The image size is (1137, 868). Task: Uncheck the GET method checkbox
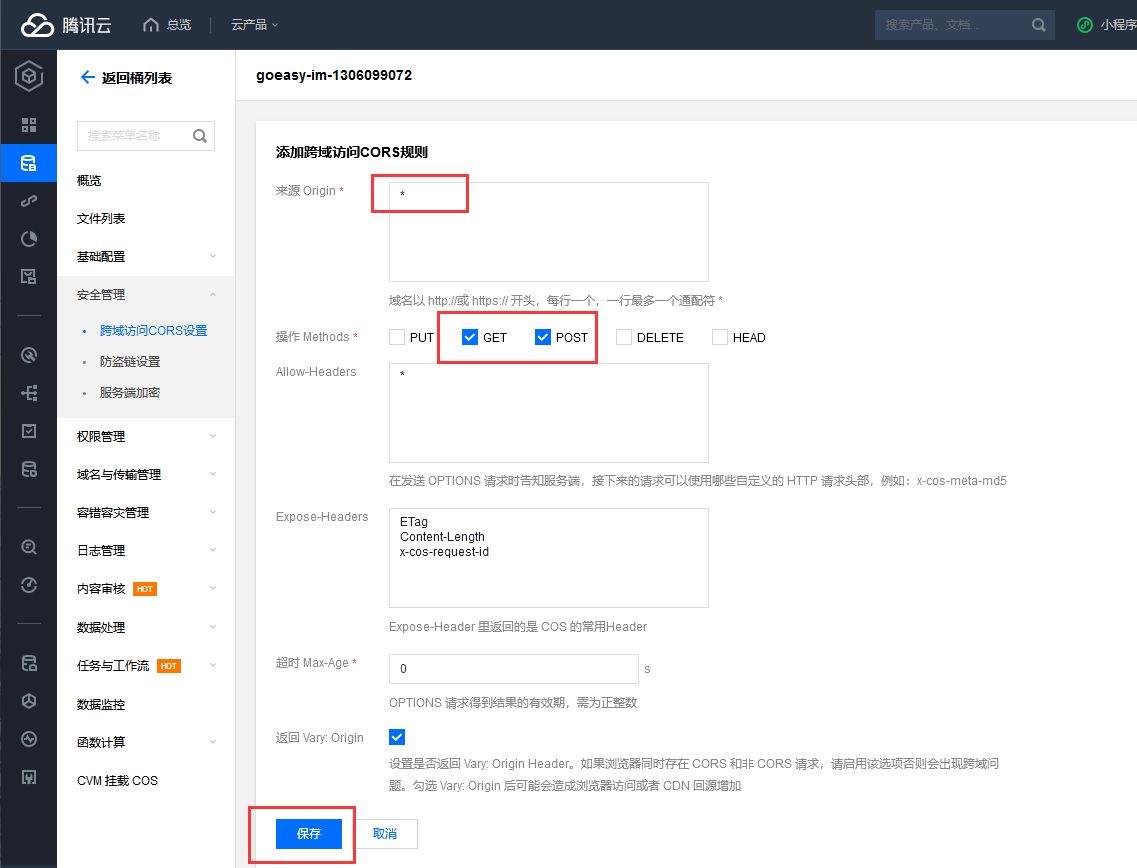(x=470, y=337)
